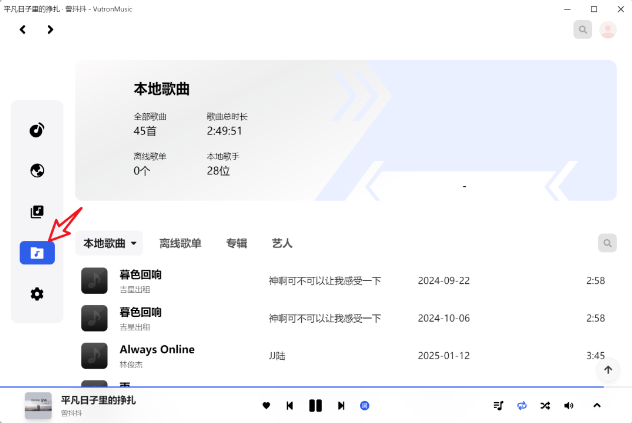Toggle the repeat loop mode
Image resolution: width=632 pixels, height=423 pixels.
(x=521, y=406)
